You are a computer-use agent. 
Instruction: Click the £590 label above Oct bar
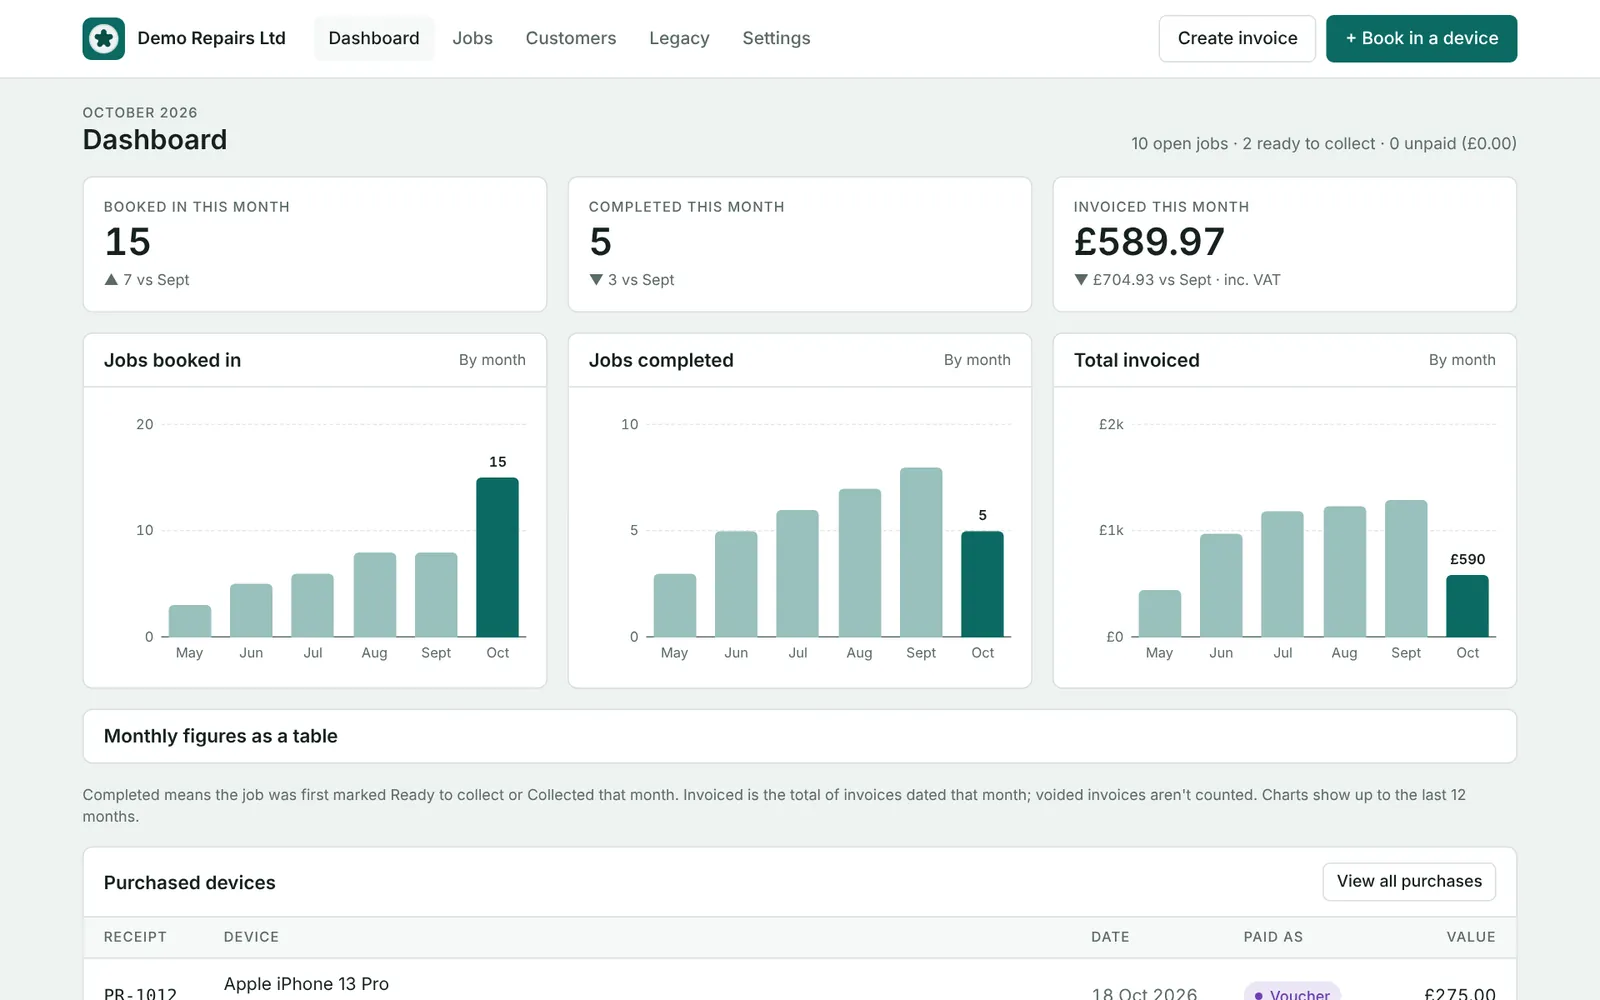click(1467, 559)
